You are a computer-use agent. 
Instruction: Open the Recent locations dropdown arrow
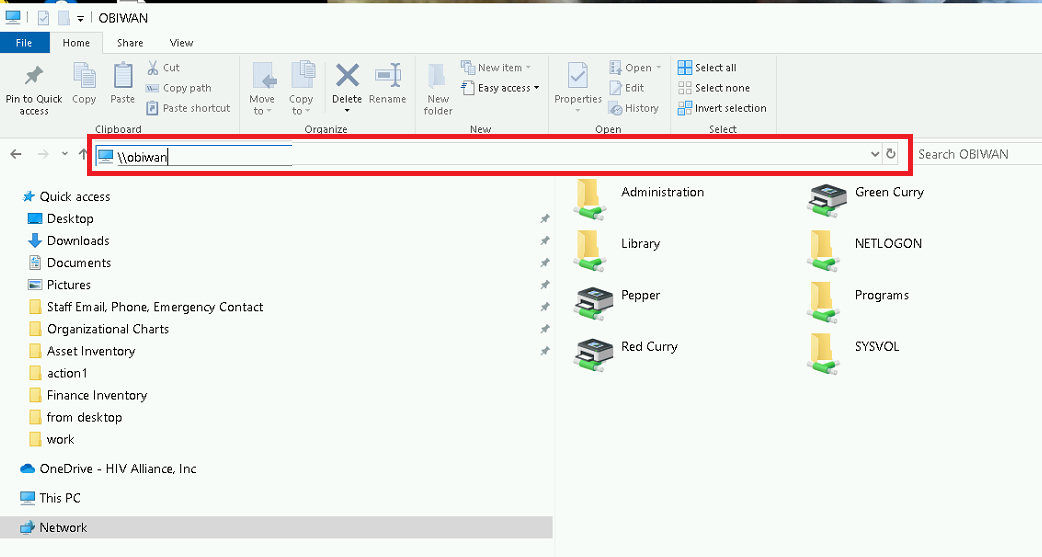point(64,154)
